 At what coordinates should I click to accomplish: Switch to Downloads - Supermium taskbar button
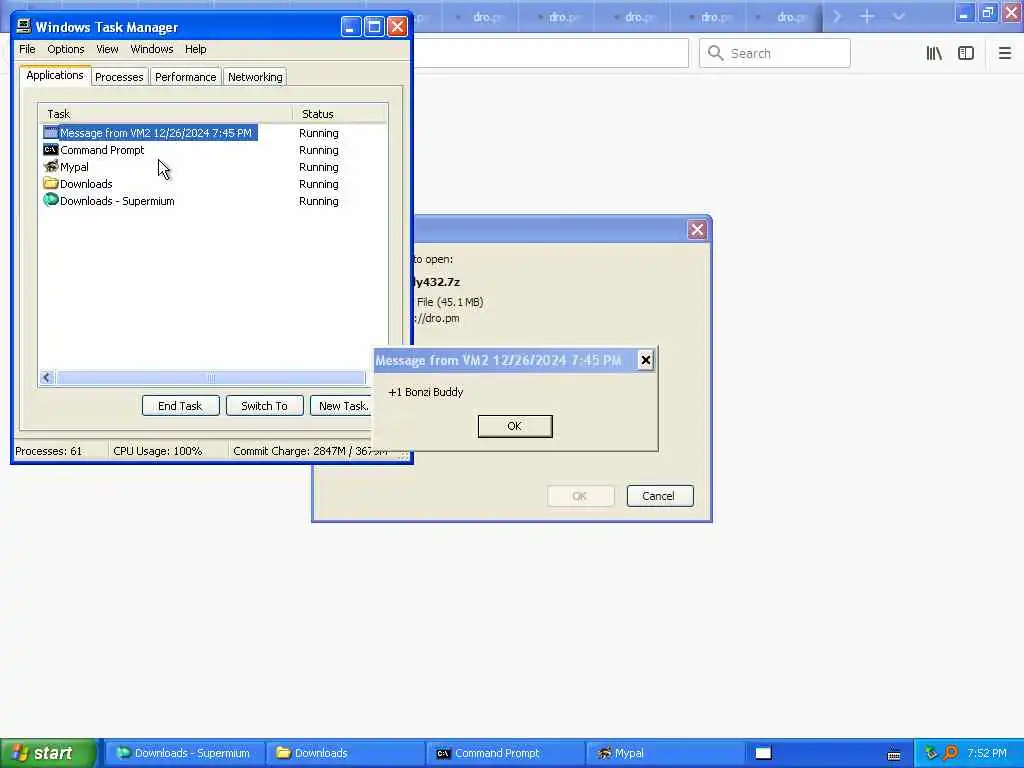tap(185, 753)
